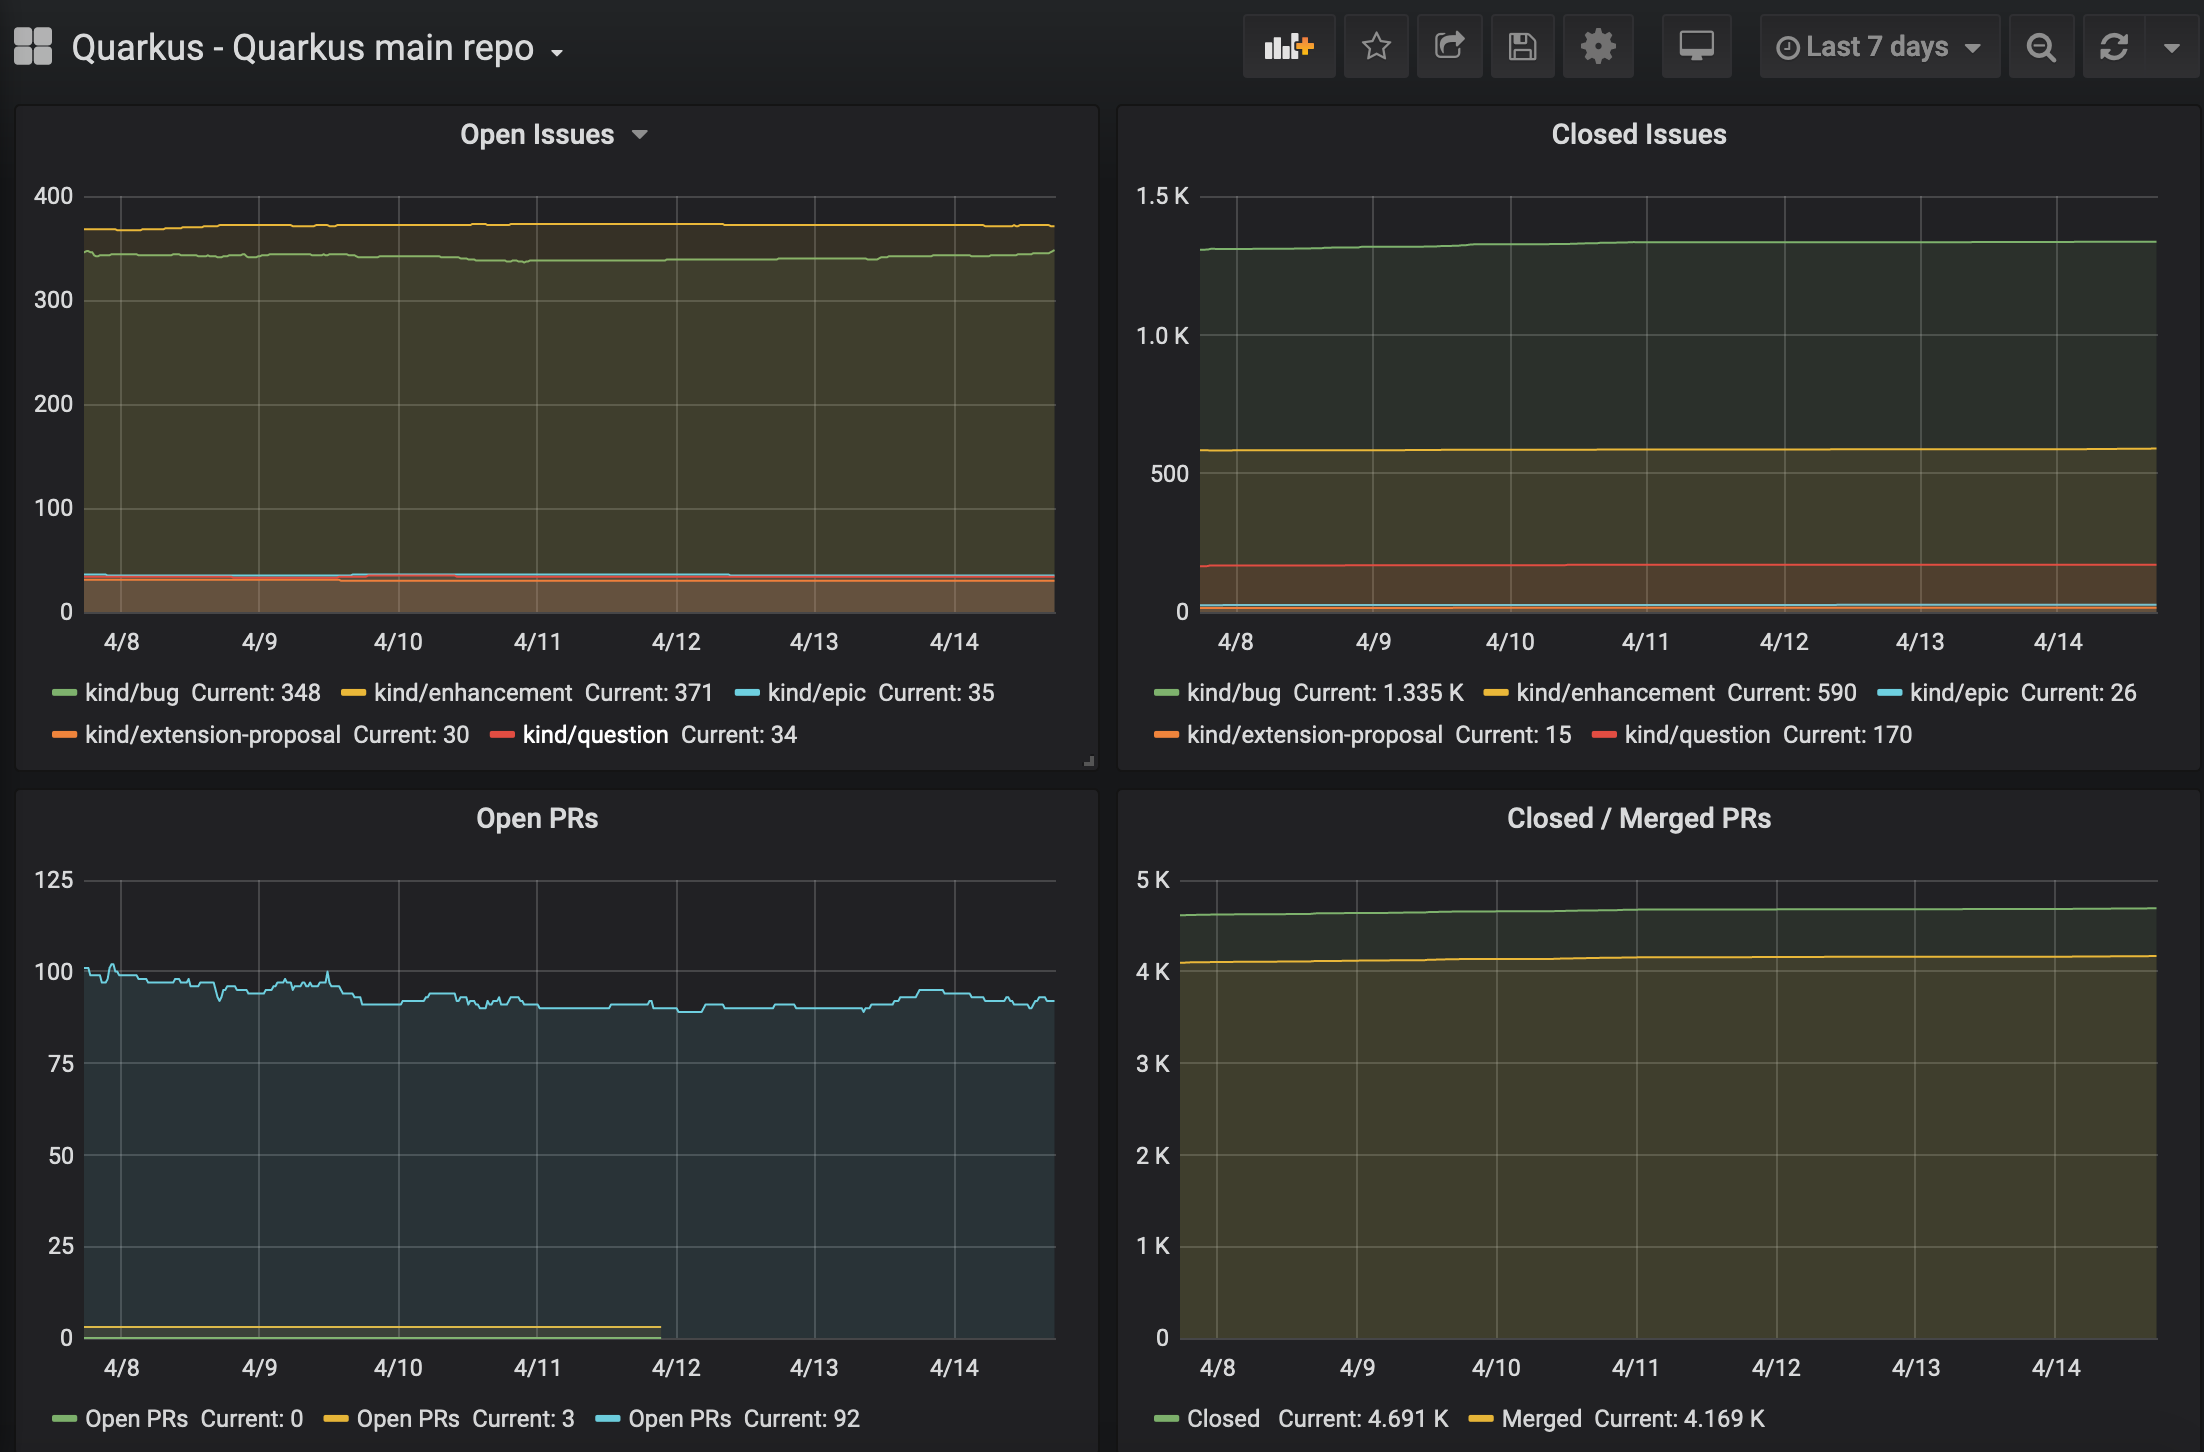Zoom out the time range
The height and width of the screenshot is (1452, 2204).
(2040, 46)
